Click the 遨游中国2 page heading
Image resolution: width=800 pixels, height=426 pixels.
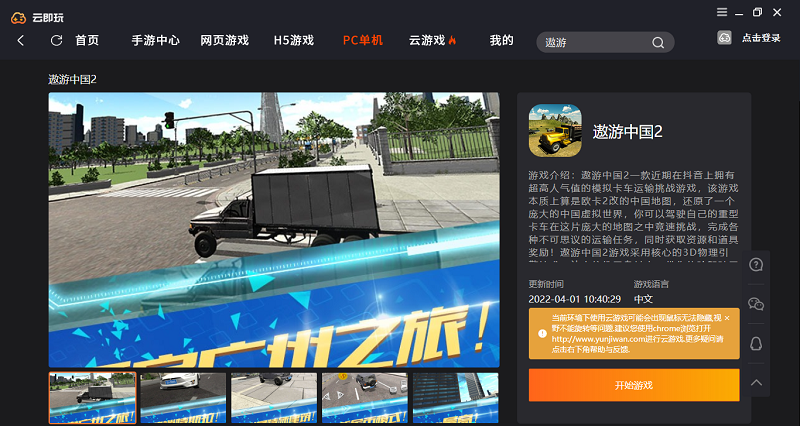tap(72, 80)
